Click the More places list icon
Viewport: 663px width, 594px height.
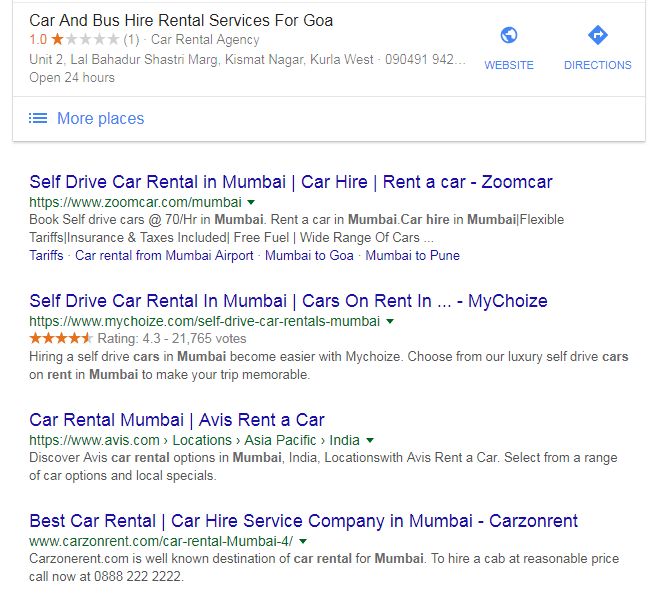click(38, 118)
